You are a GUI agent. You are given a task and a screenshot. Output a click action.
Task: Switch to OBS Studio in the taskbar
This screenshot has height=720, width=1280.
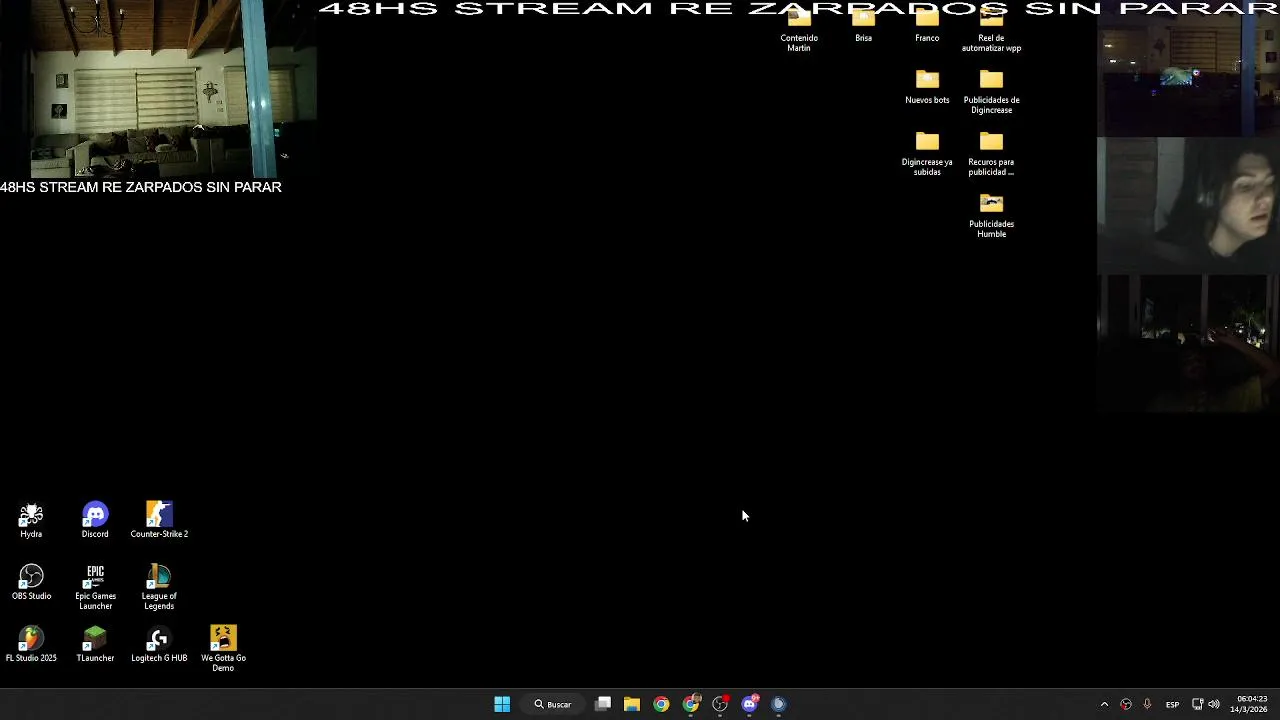point(720,704)
